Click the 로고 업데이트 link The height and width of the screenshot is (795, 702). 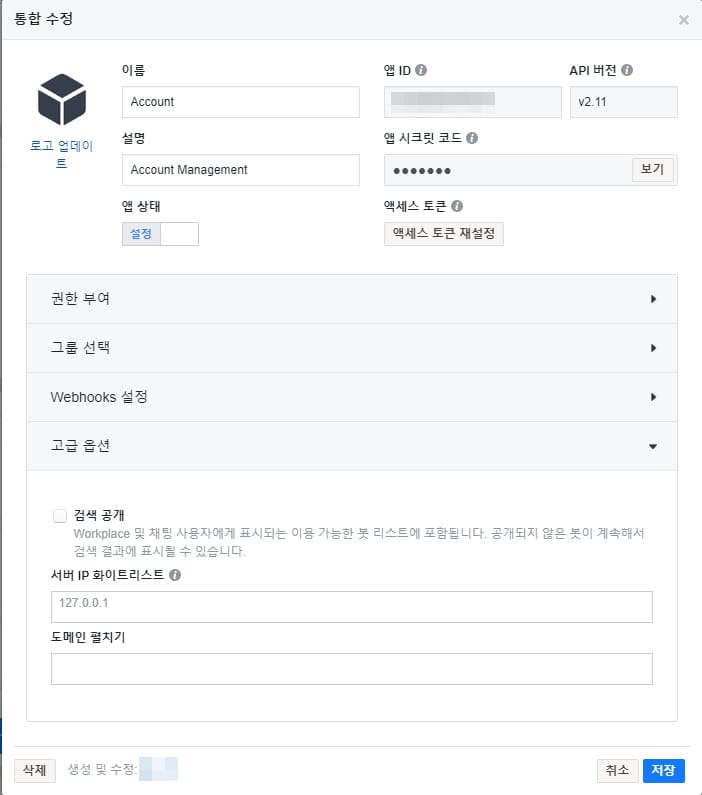click(x=61, y=154)
